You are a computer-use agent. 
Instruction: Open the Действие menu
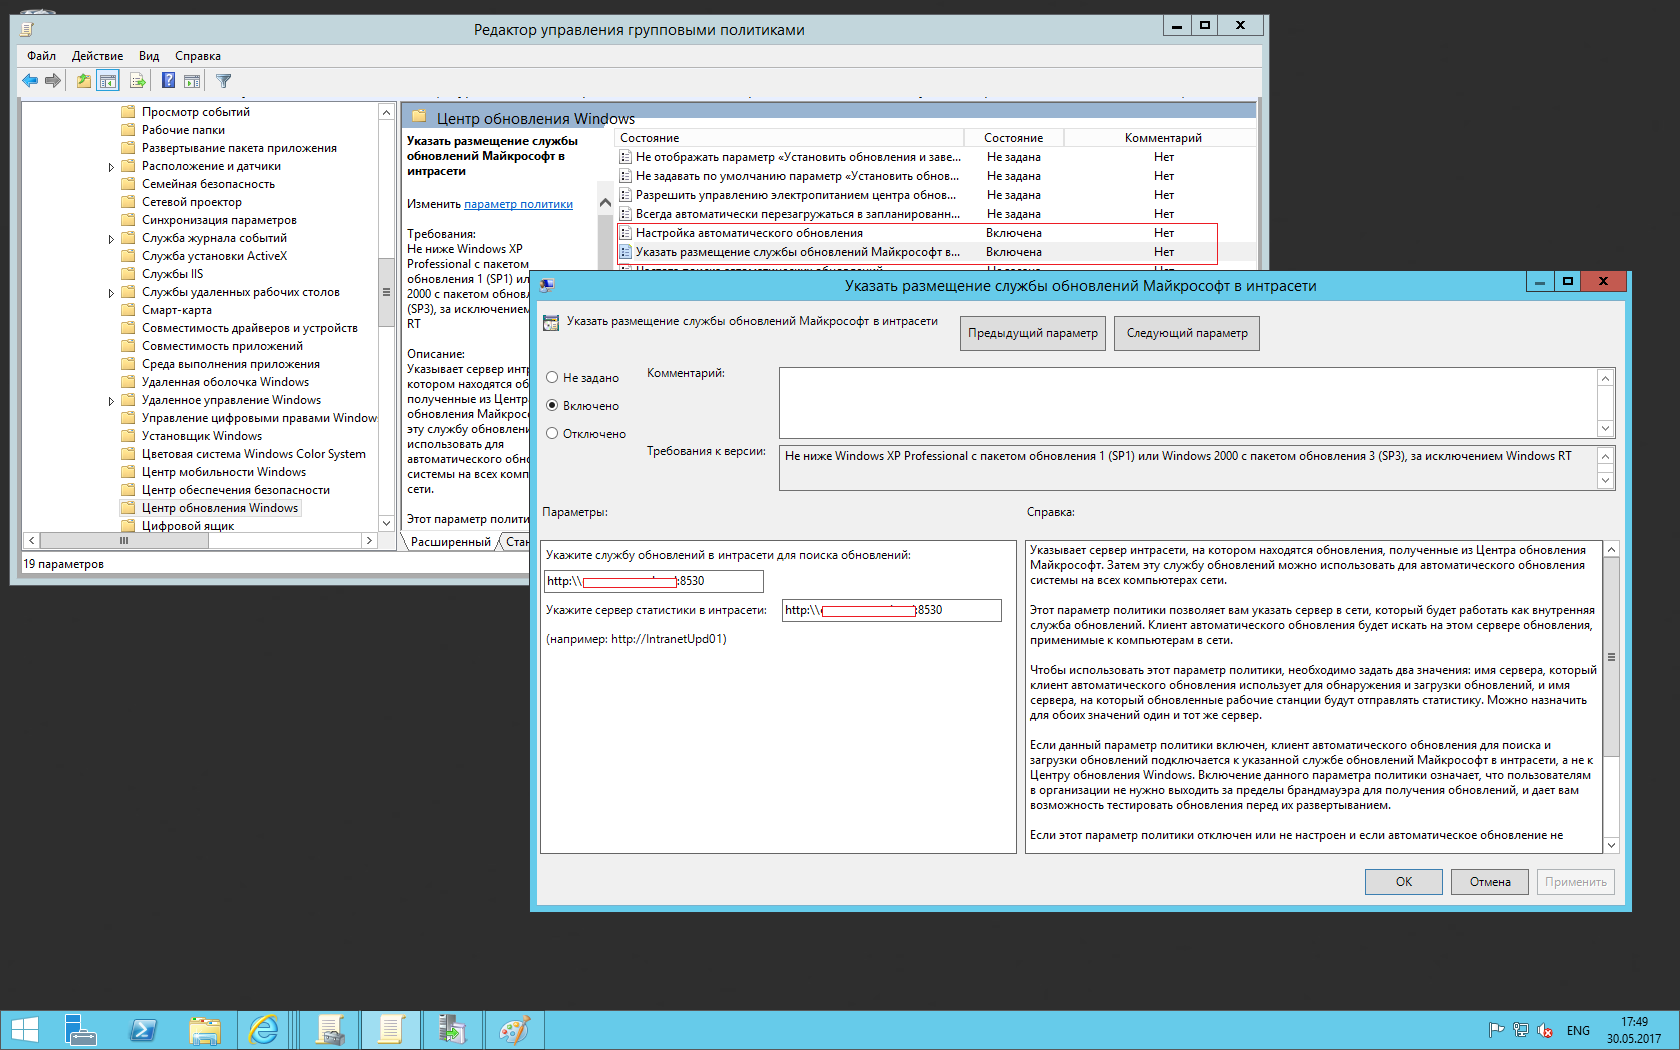[x=97, y=56]
